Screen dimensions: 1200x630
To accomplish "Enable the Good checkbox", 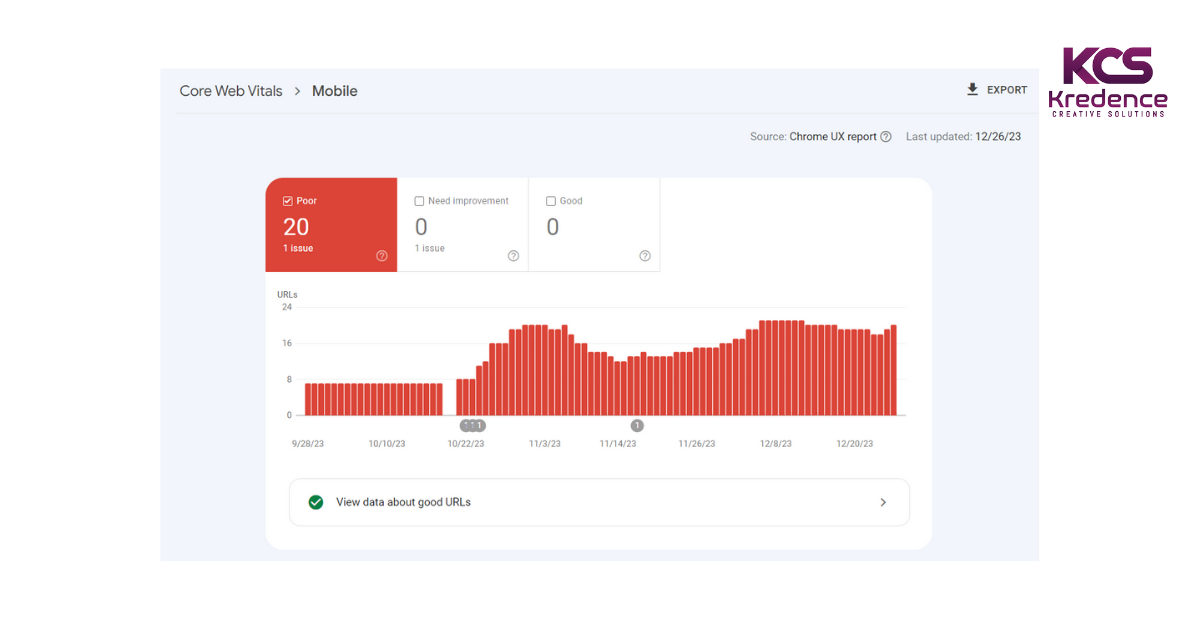I will tap(550, 200).
